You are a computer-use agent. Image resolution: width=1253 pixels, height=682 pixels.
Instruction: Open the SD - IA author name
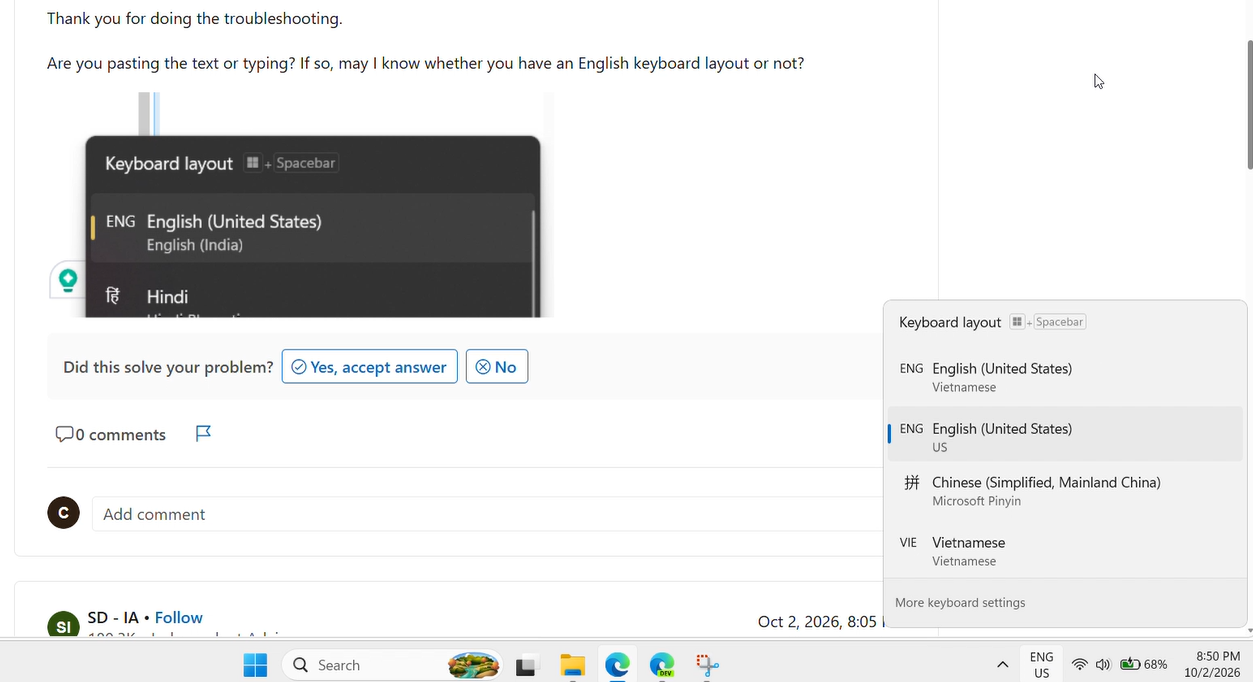pyautogui.click(x=113, y=618)
